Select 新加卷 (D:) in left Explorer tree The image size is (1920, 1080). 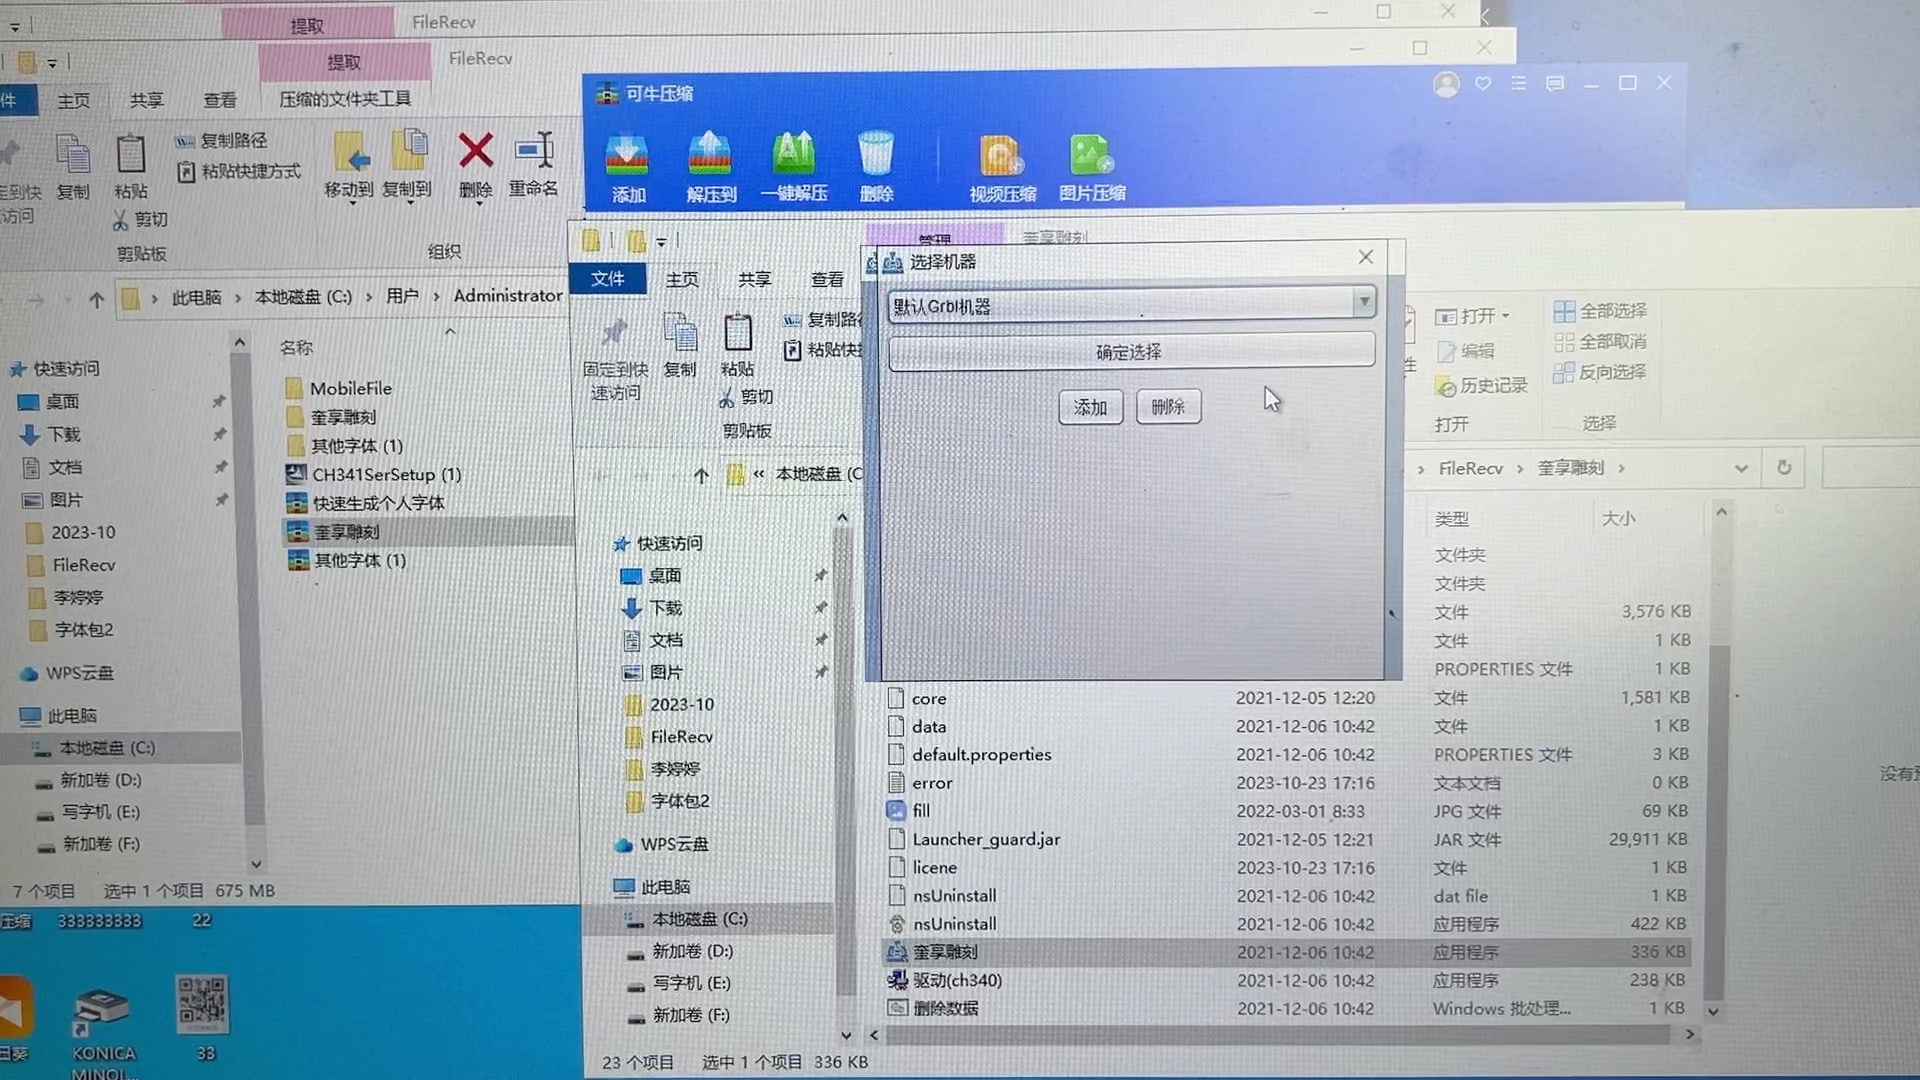click(x=88, y=780)
